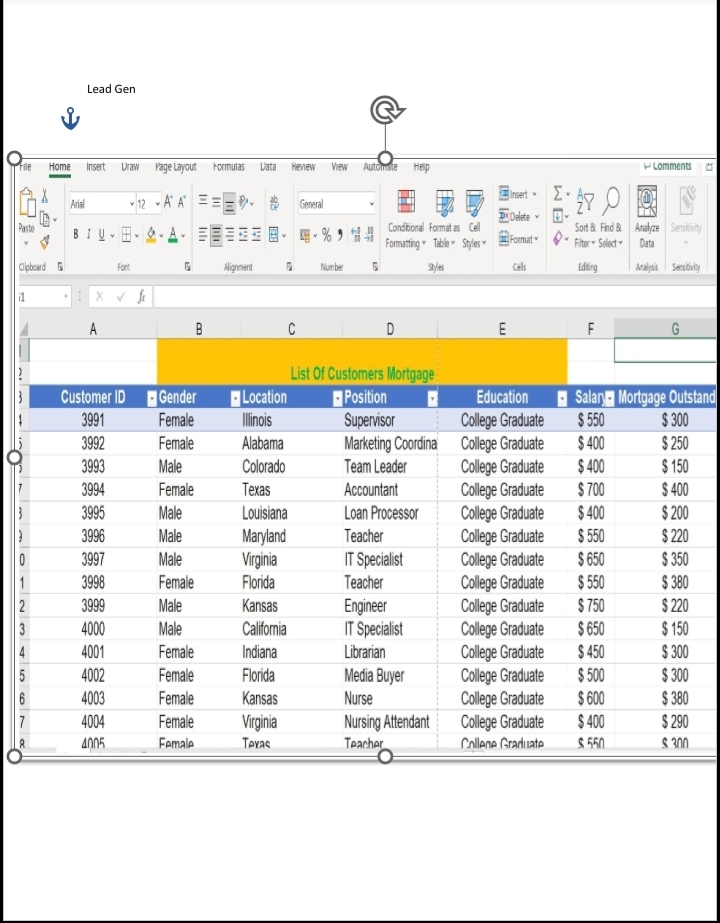Open the Formulas tab
Image resolution: width=720 pixels, height=923 pixels.
228,167
